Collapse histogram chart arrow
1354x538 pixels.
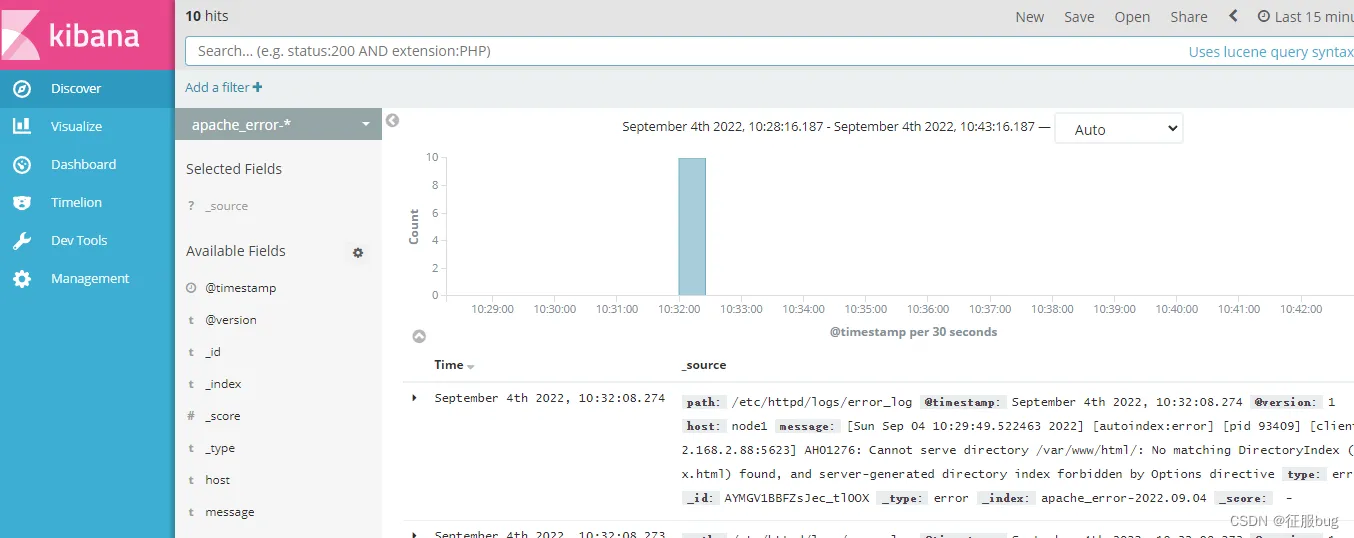pos(419,337)
